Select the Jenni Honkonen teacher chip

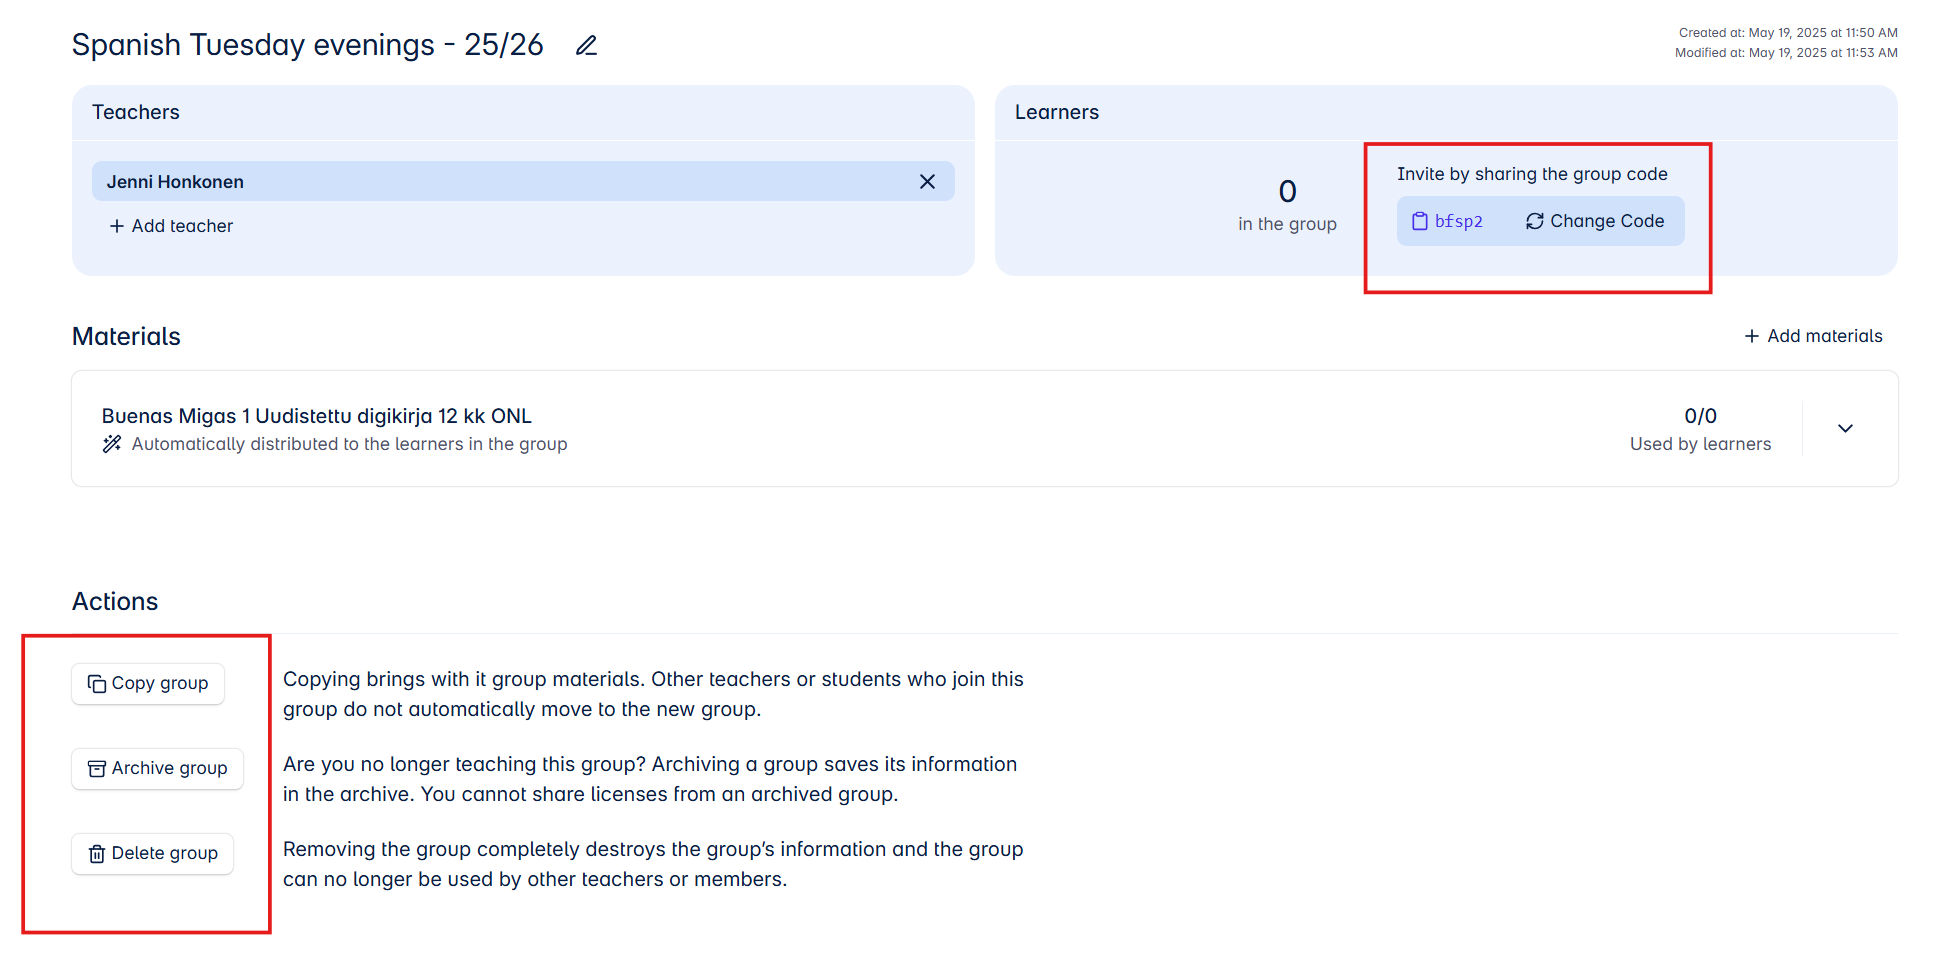175,182
